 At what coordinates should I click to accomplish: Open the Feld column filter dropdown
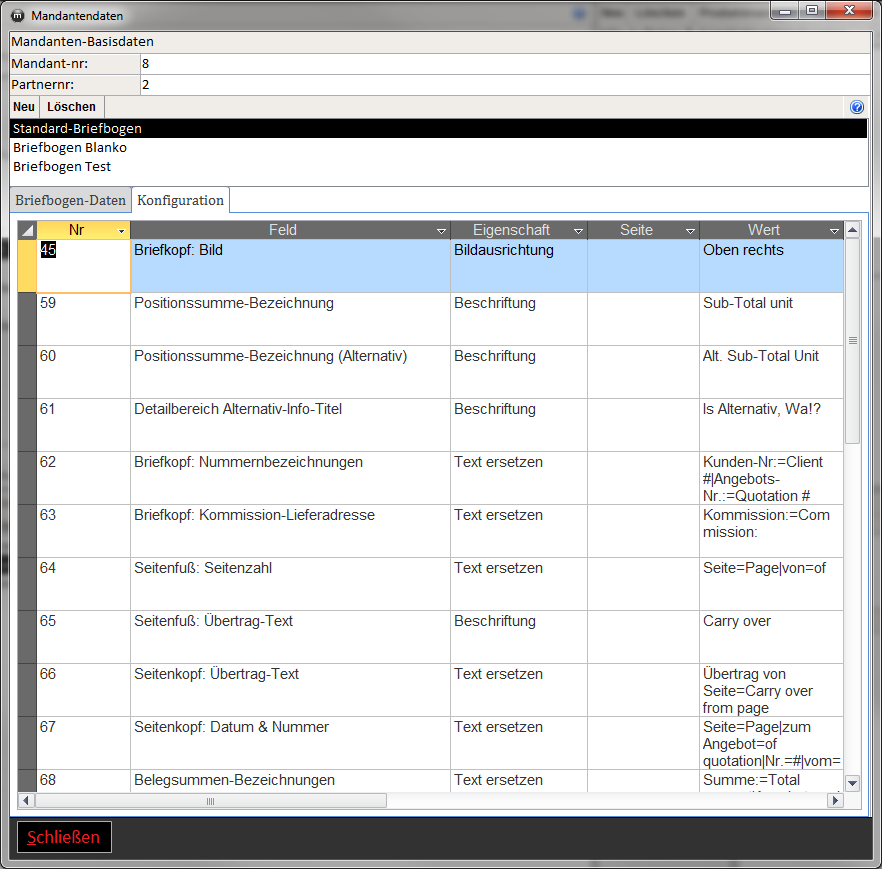pos(442,231)
